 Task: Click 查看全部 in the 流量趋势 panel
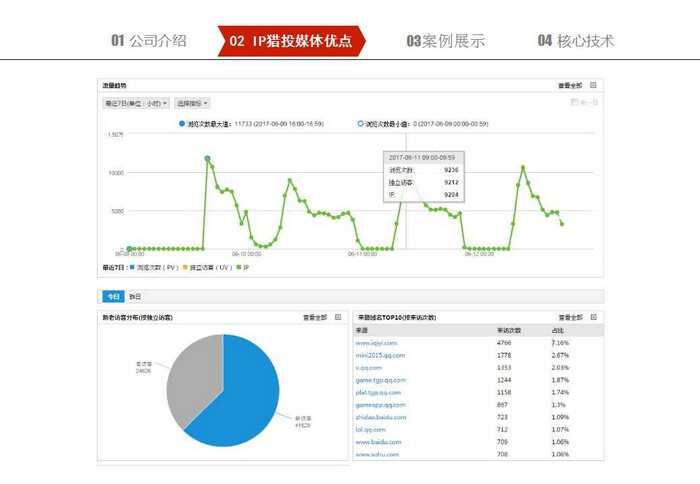(570, 85)
